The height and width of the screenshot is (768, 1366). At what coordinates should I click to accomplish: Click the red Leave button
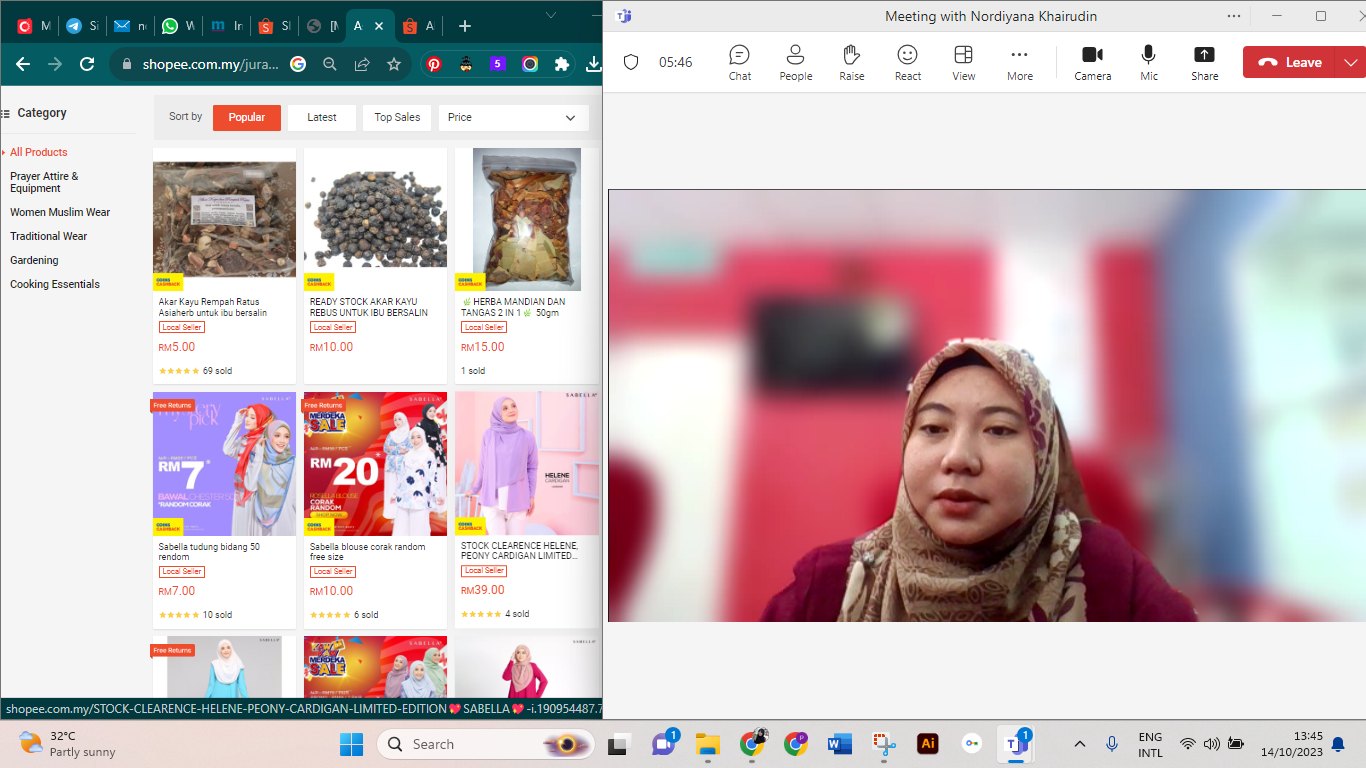click(1291, 62)
